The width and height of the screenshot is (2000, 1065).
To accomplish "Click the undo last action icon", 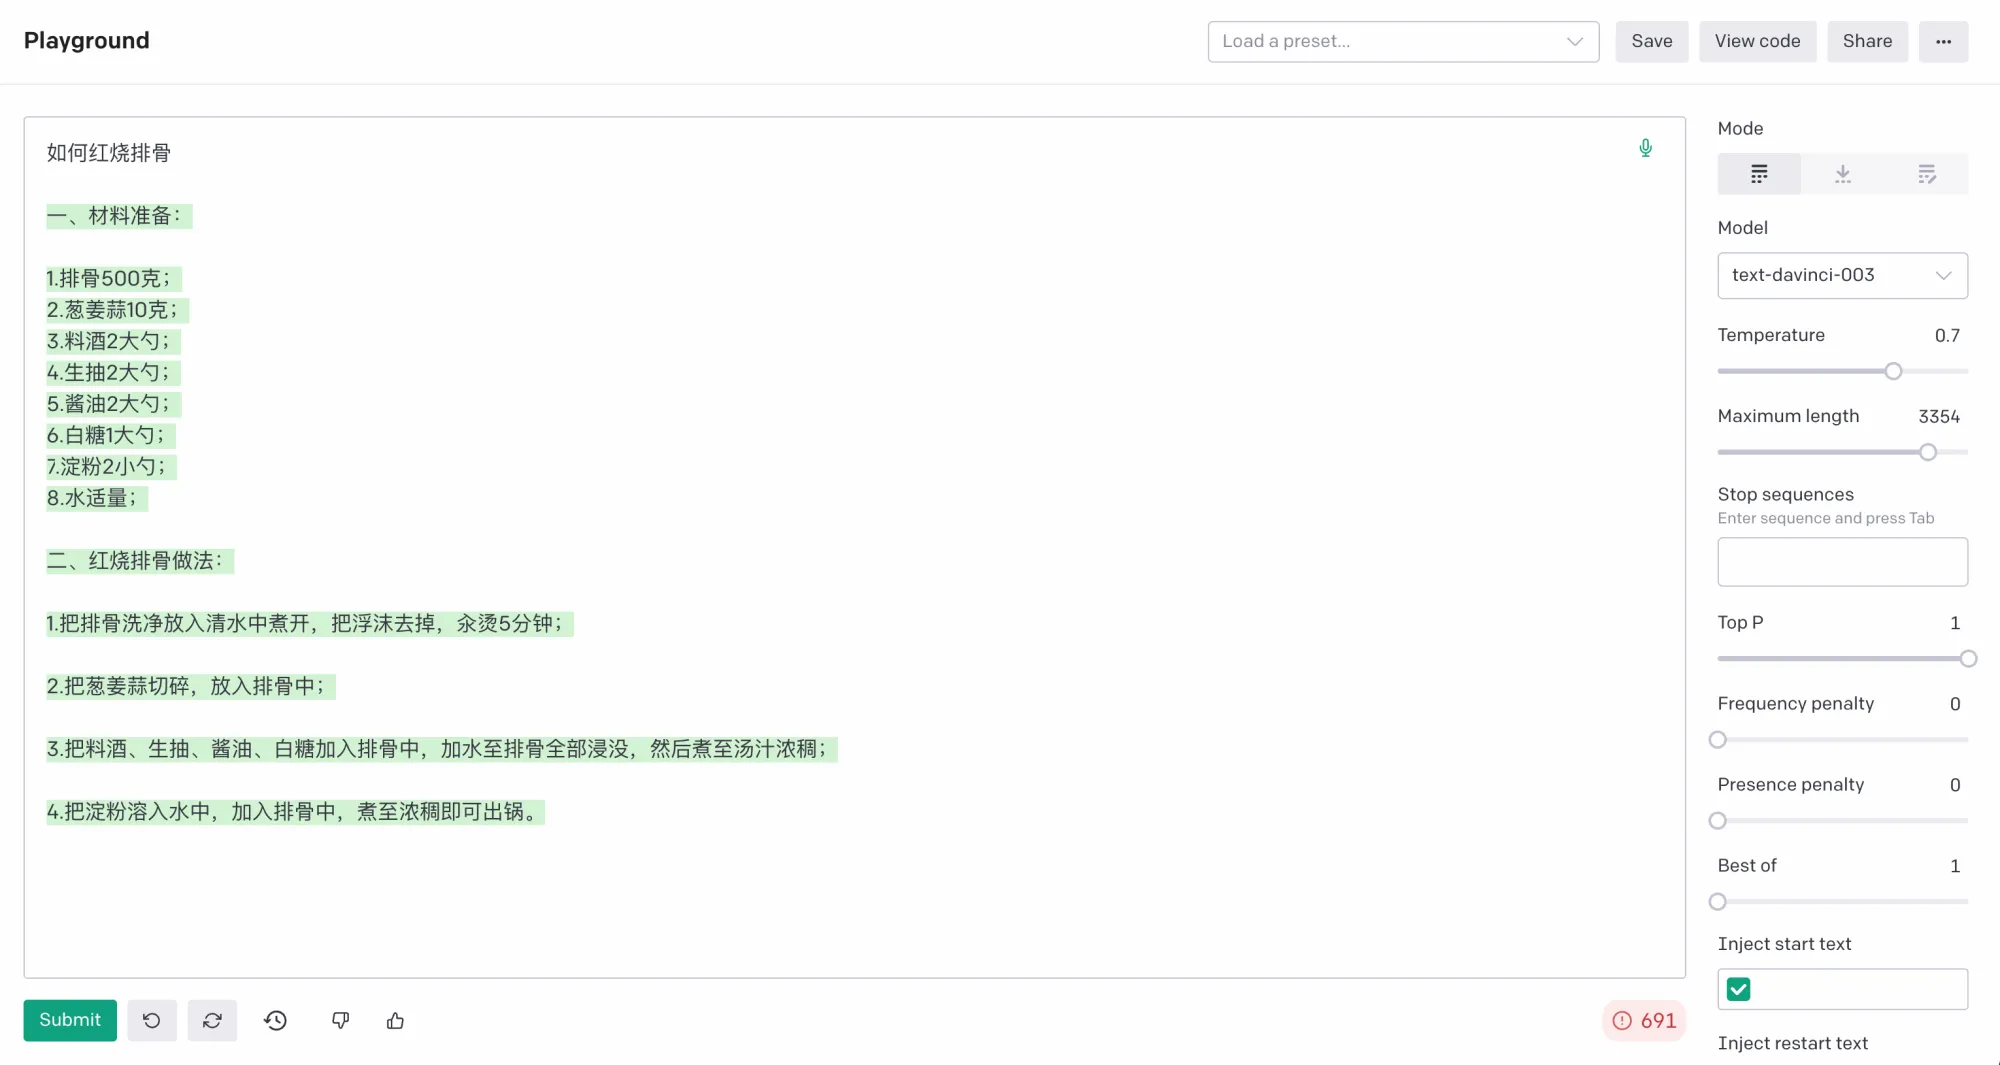I will point(152,1020).
